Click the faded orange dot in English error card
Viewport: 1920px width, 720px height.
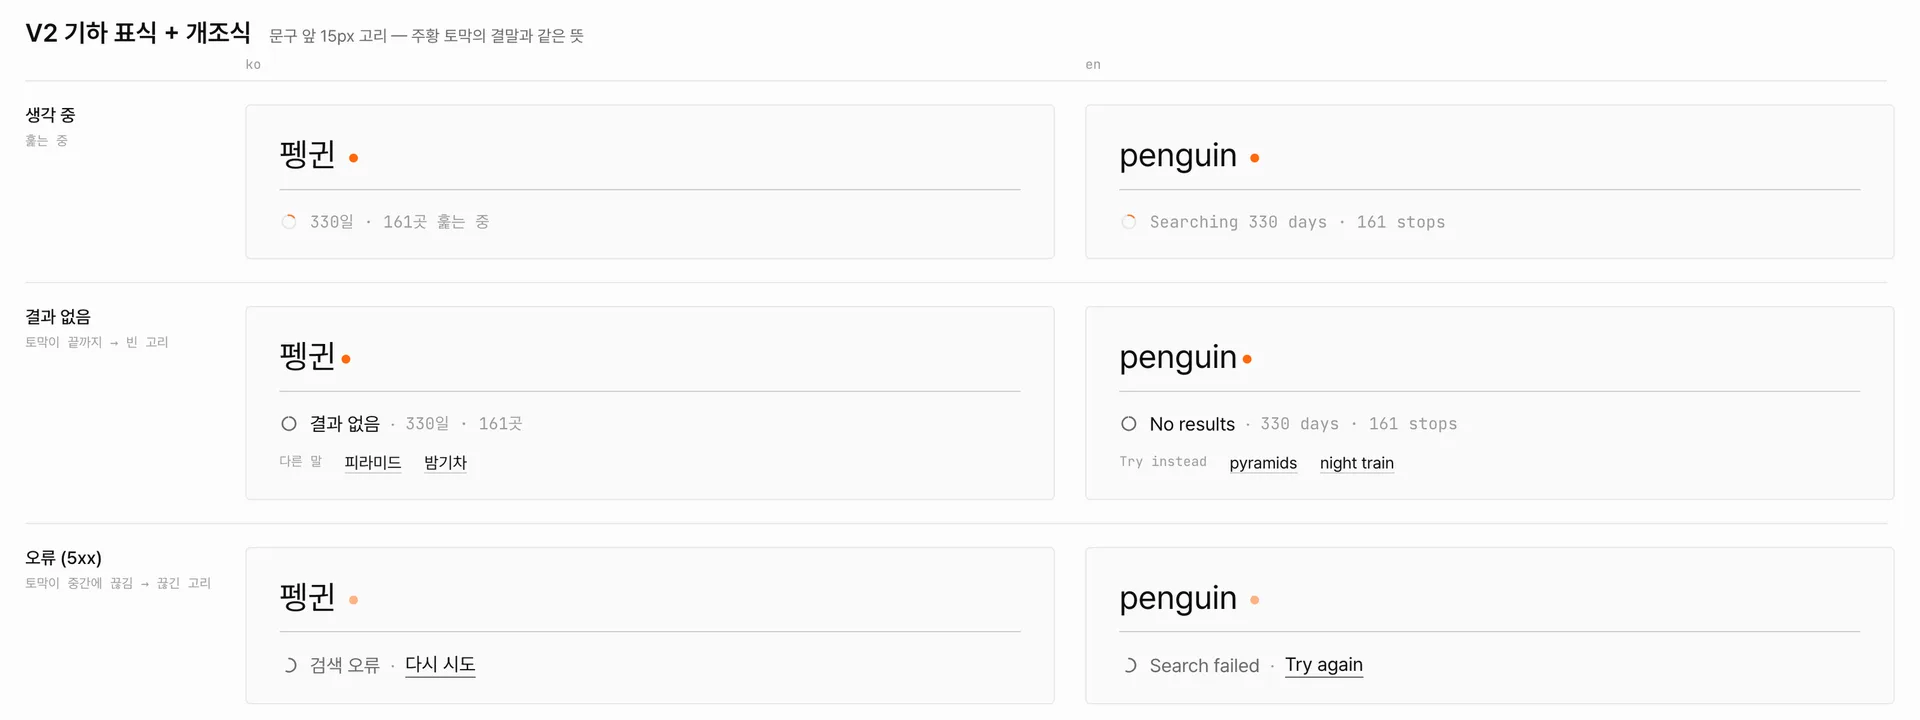1254,600
